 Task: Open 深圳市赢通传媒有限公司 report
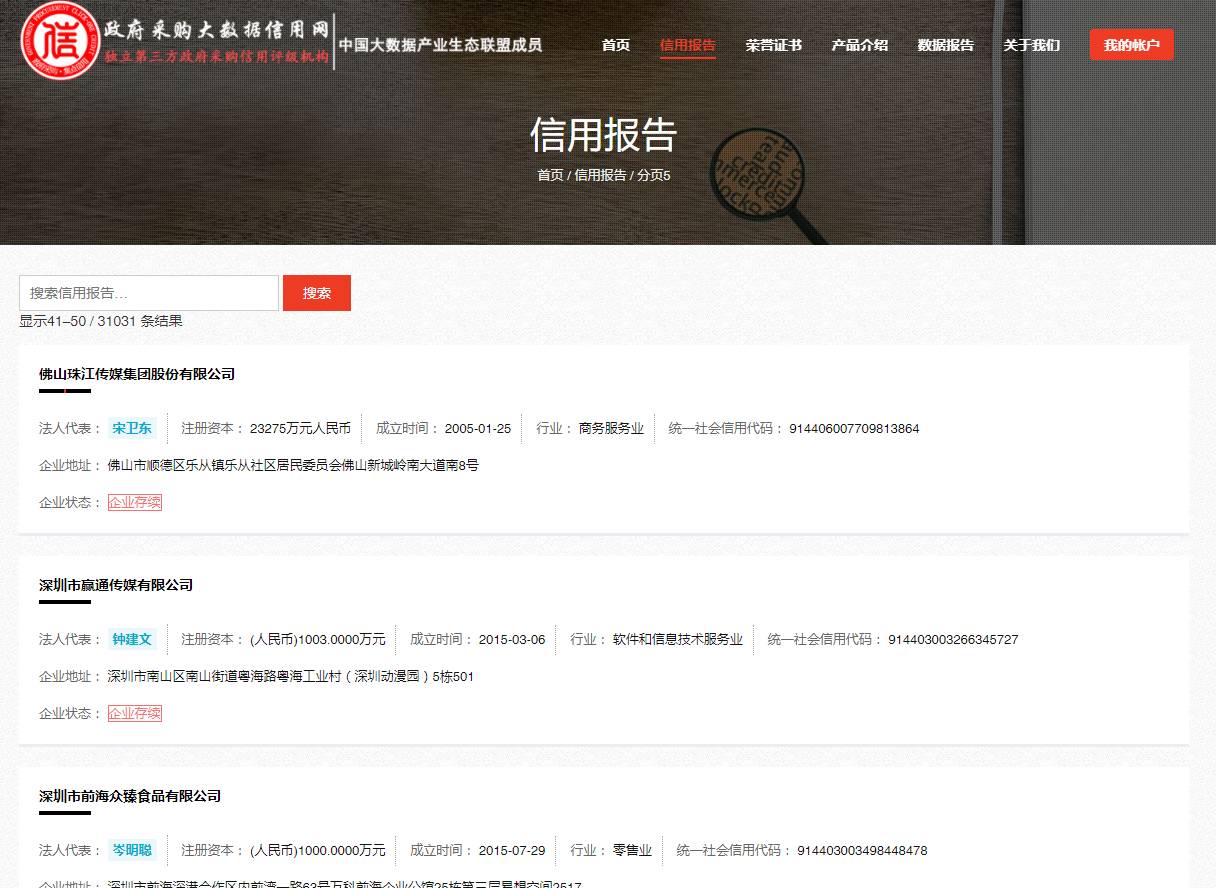click(x=116, y=585)
